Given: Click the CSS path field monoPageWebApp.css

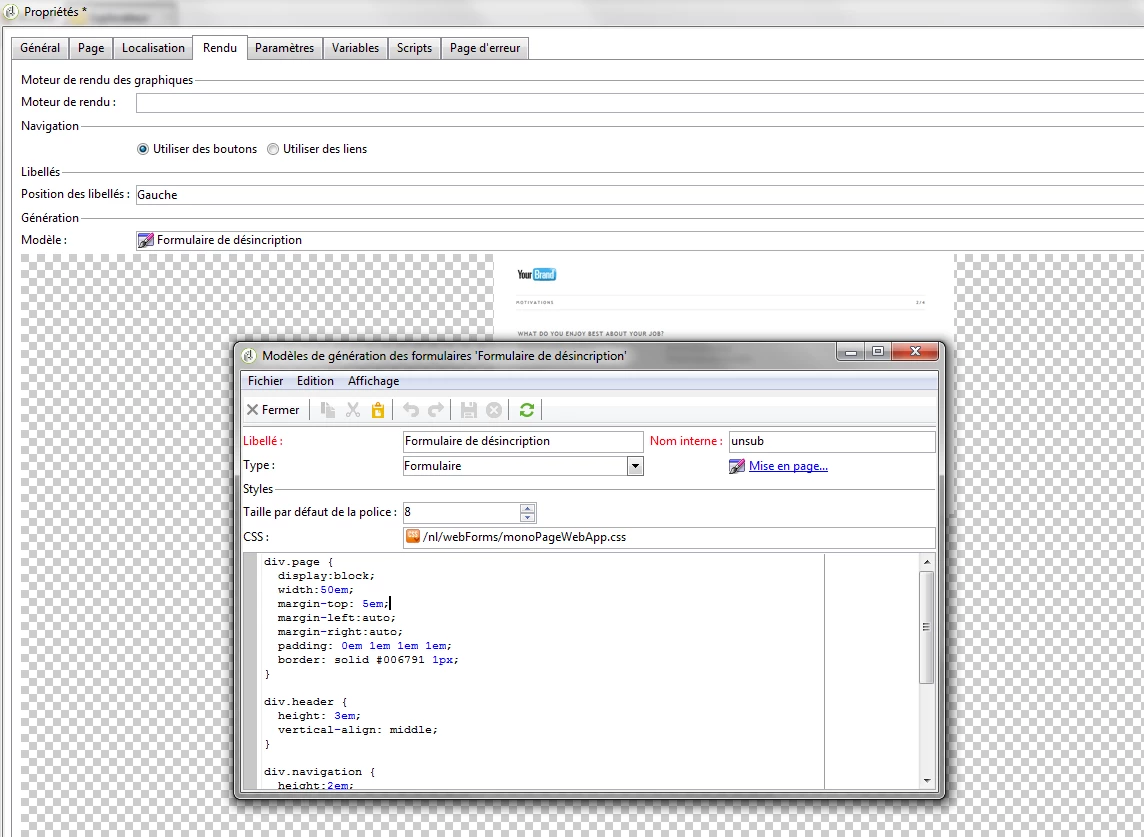Looking at the screenshot, I should tap(669, 537).
